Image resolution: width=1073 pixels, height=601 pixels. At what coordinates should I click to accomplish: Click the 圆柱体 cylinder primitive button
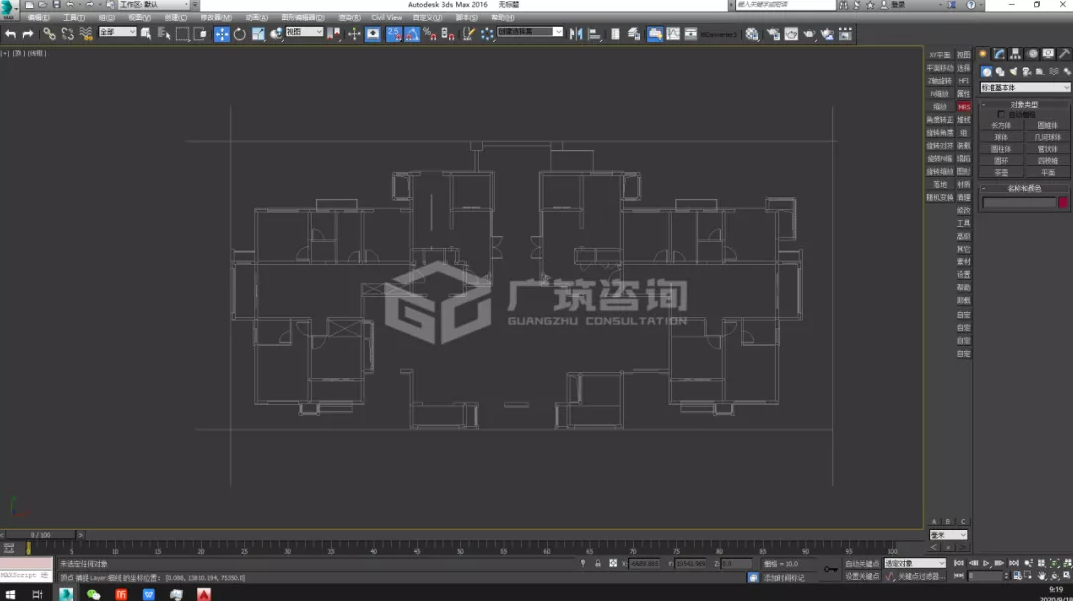pyautogui.click(x=1001, y=149)
